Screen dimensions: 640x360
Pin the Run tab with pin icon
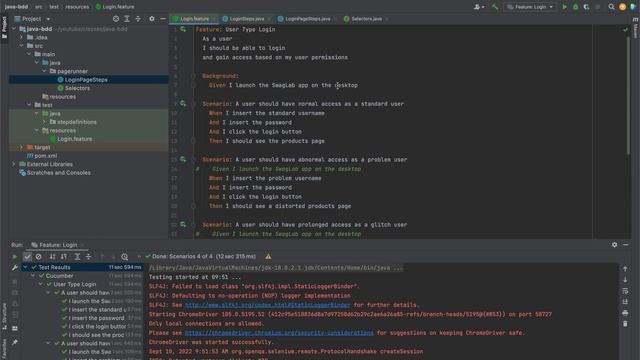(x=15, y=342)
